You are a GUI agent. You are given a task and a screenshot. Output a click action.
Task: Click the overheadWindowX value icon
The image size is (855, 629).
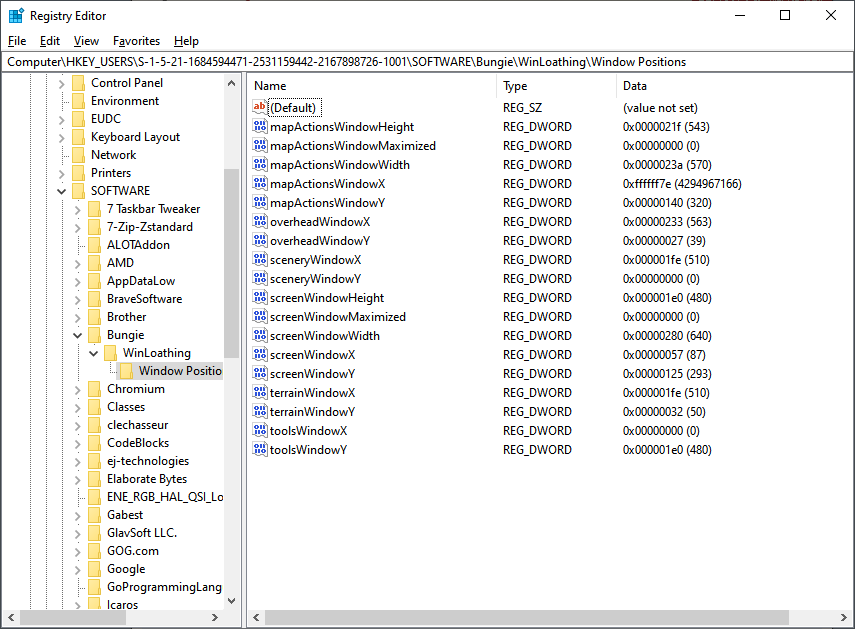[x=260, y=222]
